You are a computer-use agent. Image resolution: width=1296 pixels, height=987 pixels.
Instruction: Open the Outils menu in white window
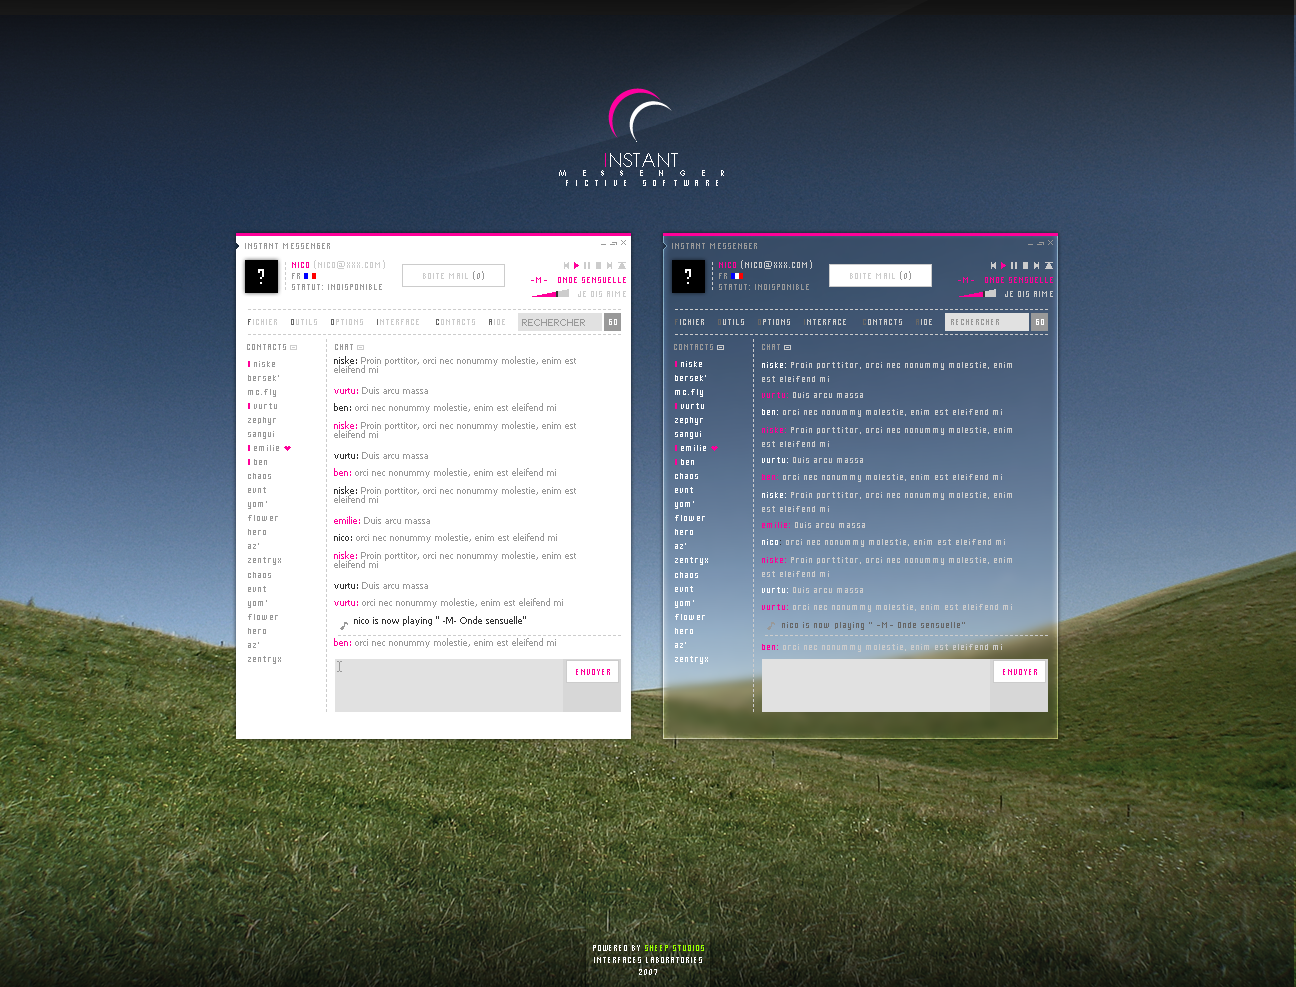(304, 322)
